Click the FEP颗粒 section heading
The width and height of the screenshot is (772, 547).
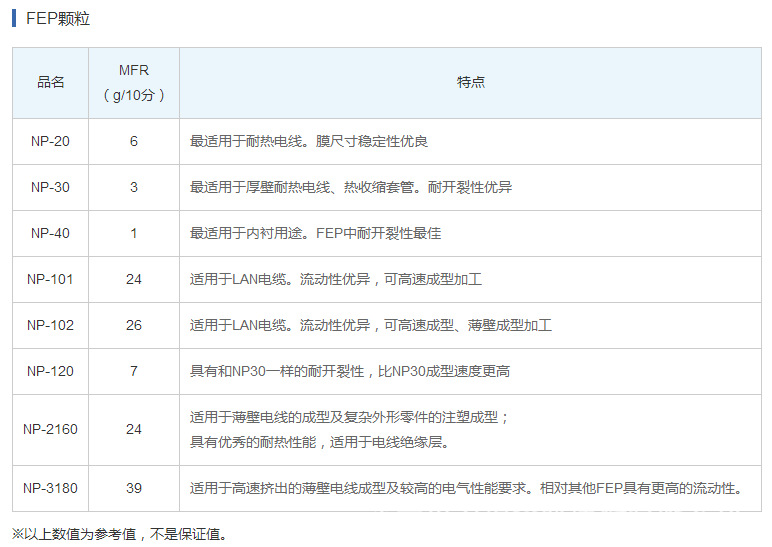(58, 19)
